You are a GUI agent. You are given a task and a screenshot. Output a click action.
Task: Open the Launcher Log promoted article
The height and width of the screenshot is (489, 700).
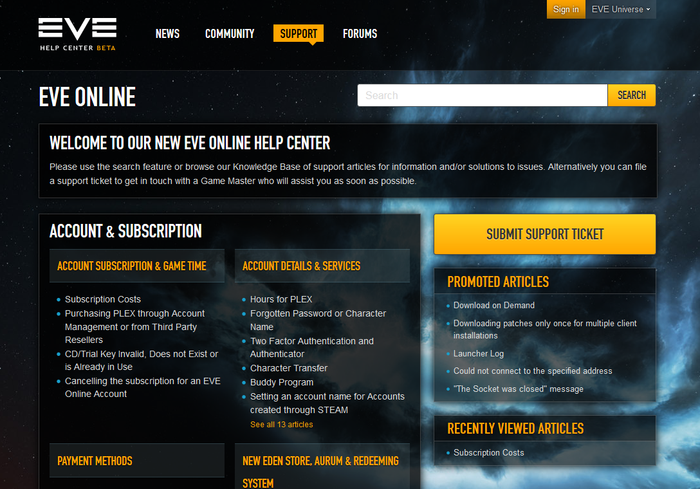coord(479,354)
